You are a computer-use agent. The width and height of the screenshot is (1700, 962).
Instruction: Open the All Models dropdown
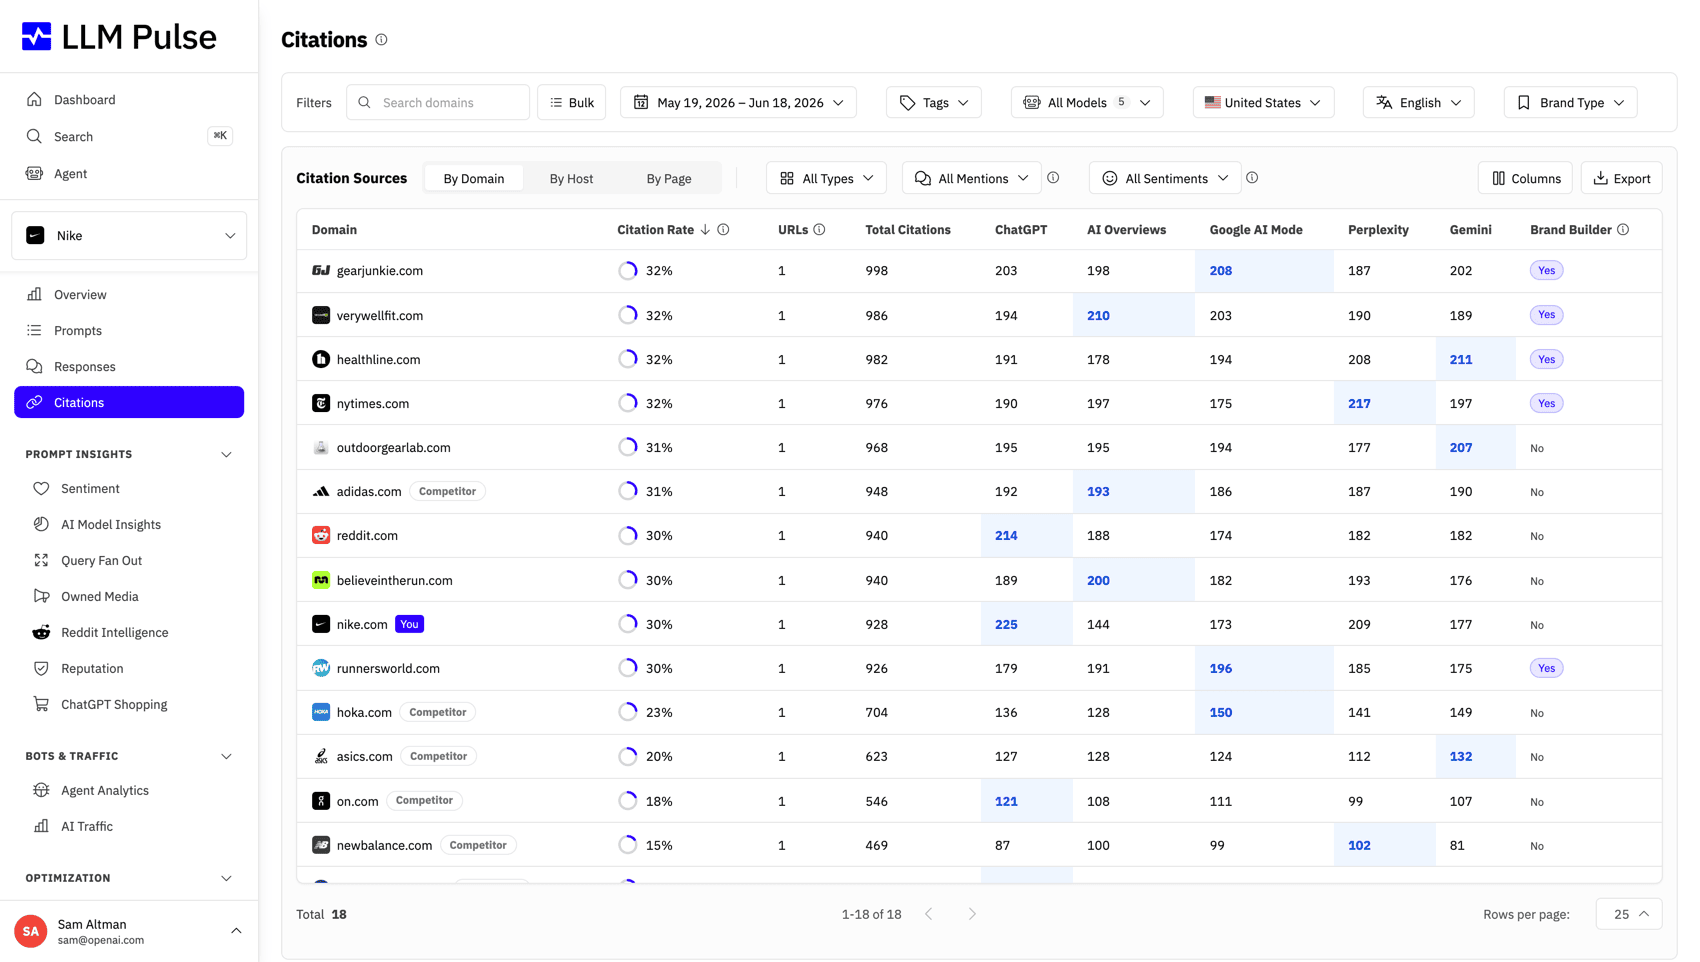click(1087, 103)
